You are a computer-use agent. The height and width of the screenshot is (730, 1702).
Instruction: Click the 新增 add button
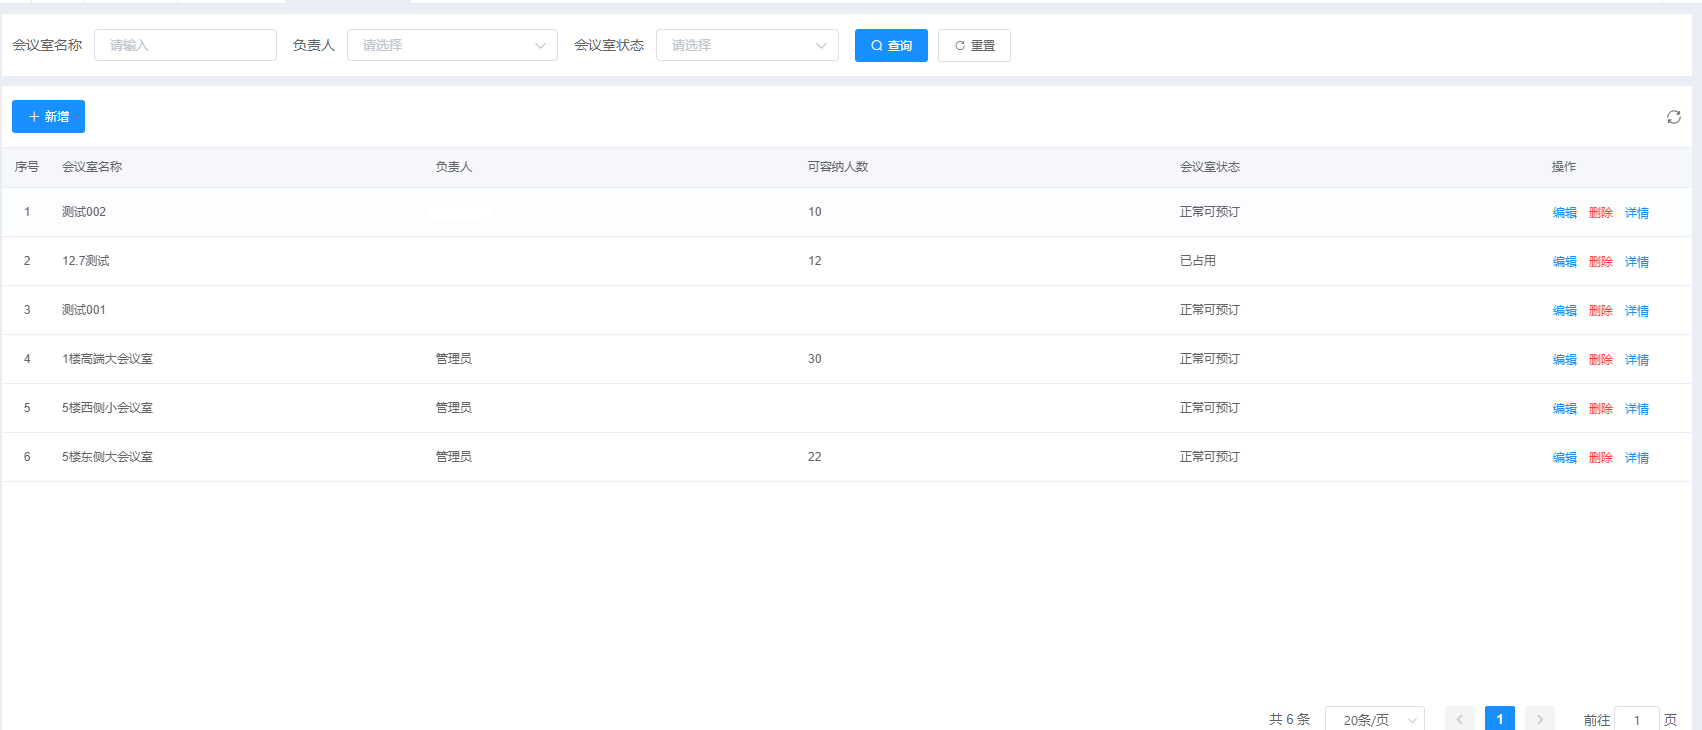click(x=48, y=117)
